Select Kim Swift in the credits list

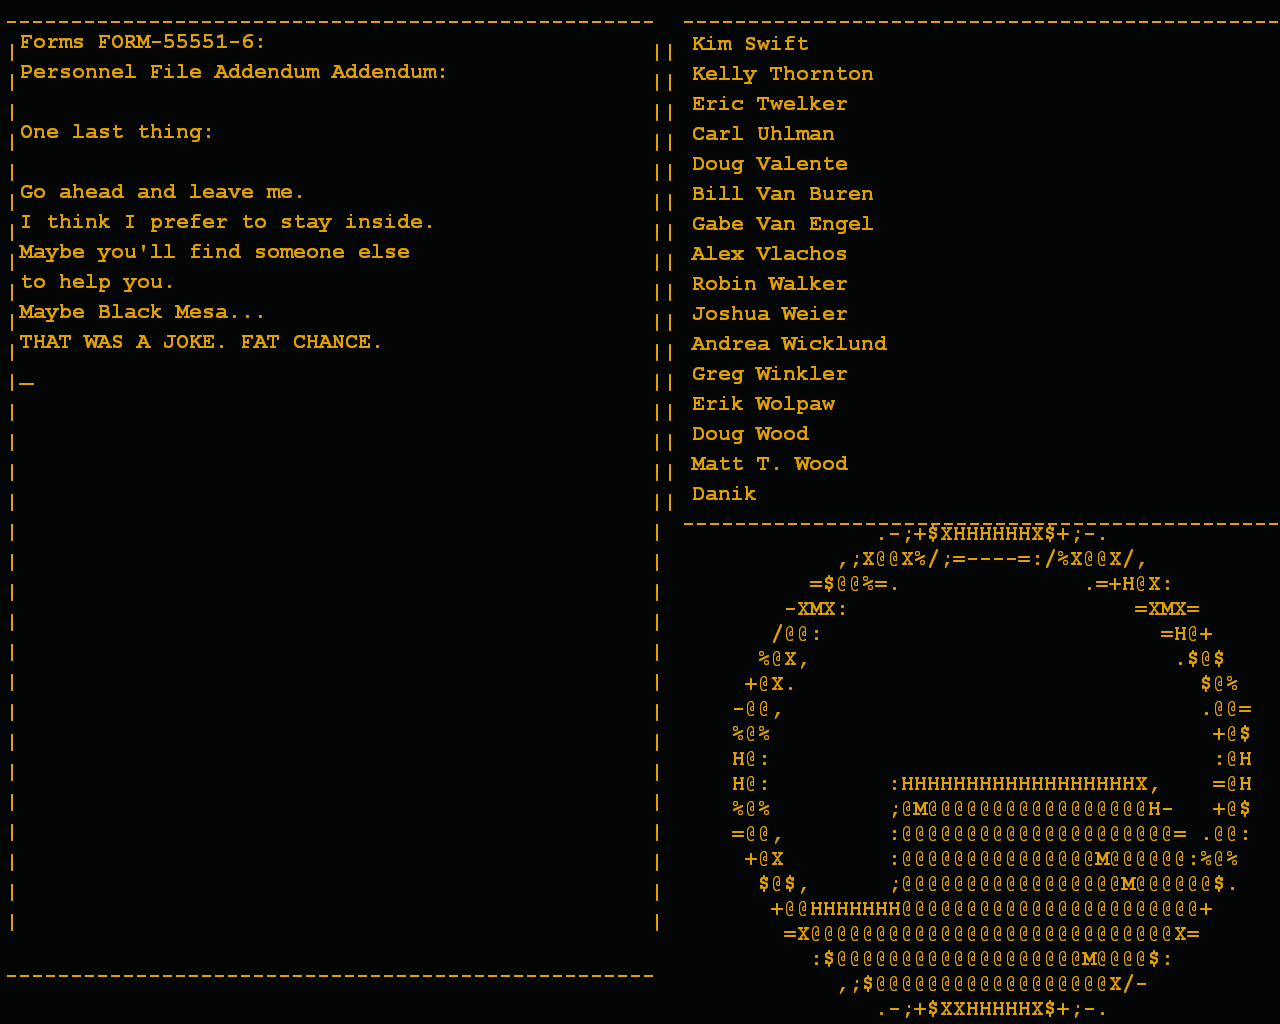tap(750, 44)
